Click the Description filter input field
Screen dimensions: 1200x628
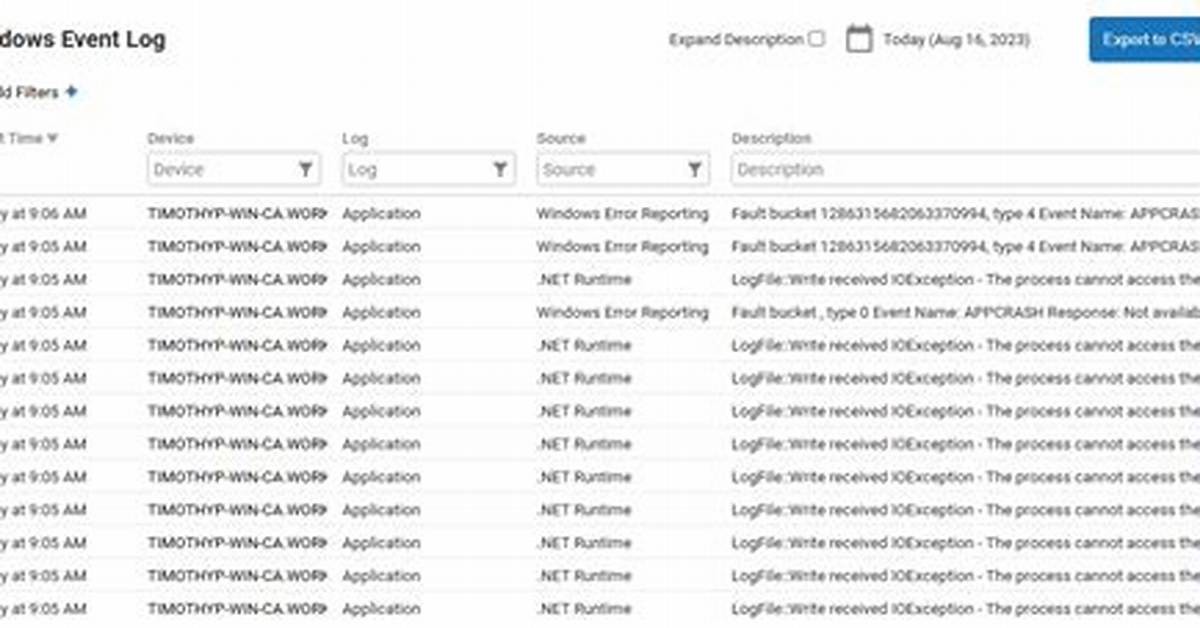click(x=965, y=169)
